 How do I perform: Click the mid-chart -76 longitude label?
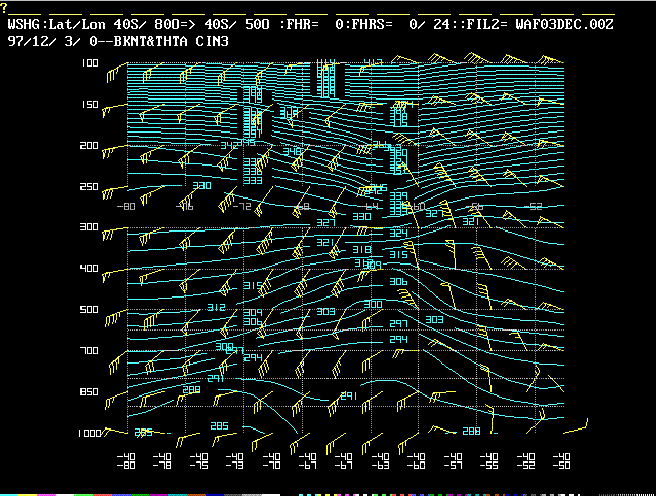[184, 207]
